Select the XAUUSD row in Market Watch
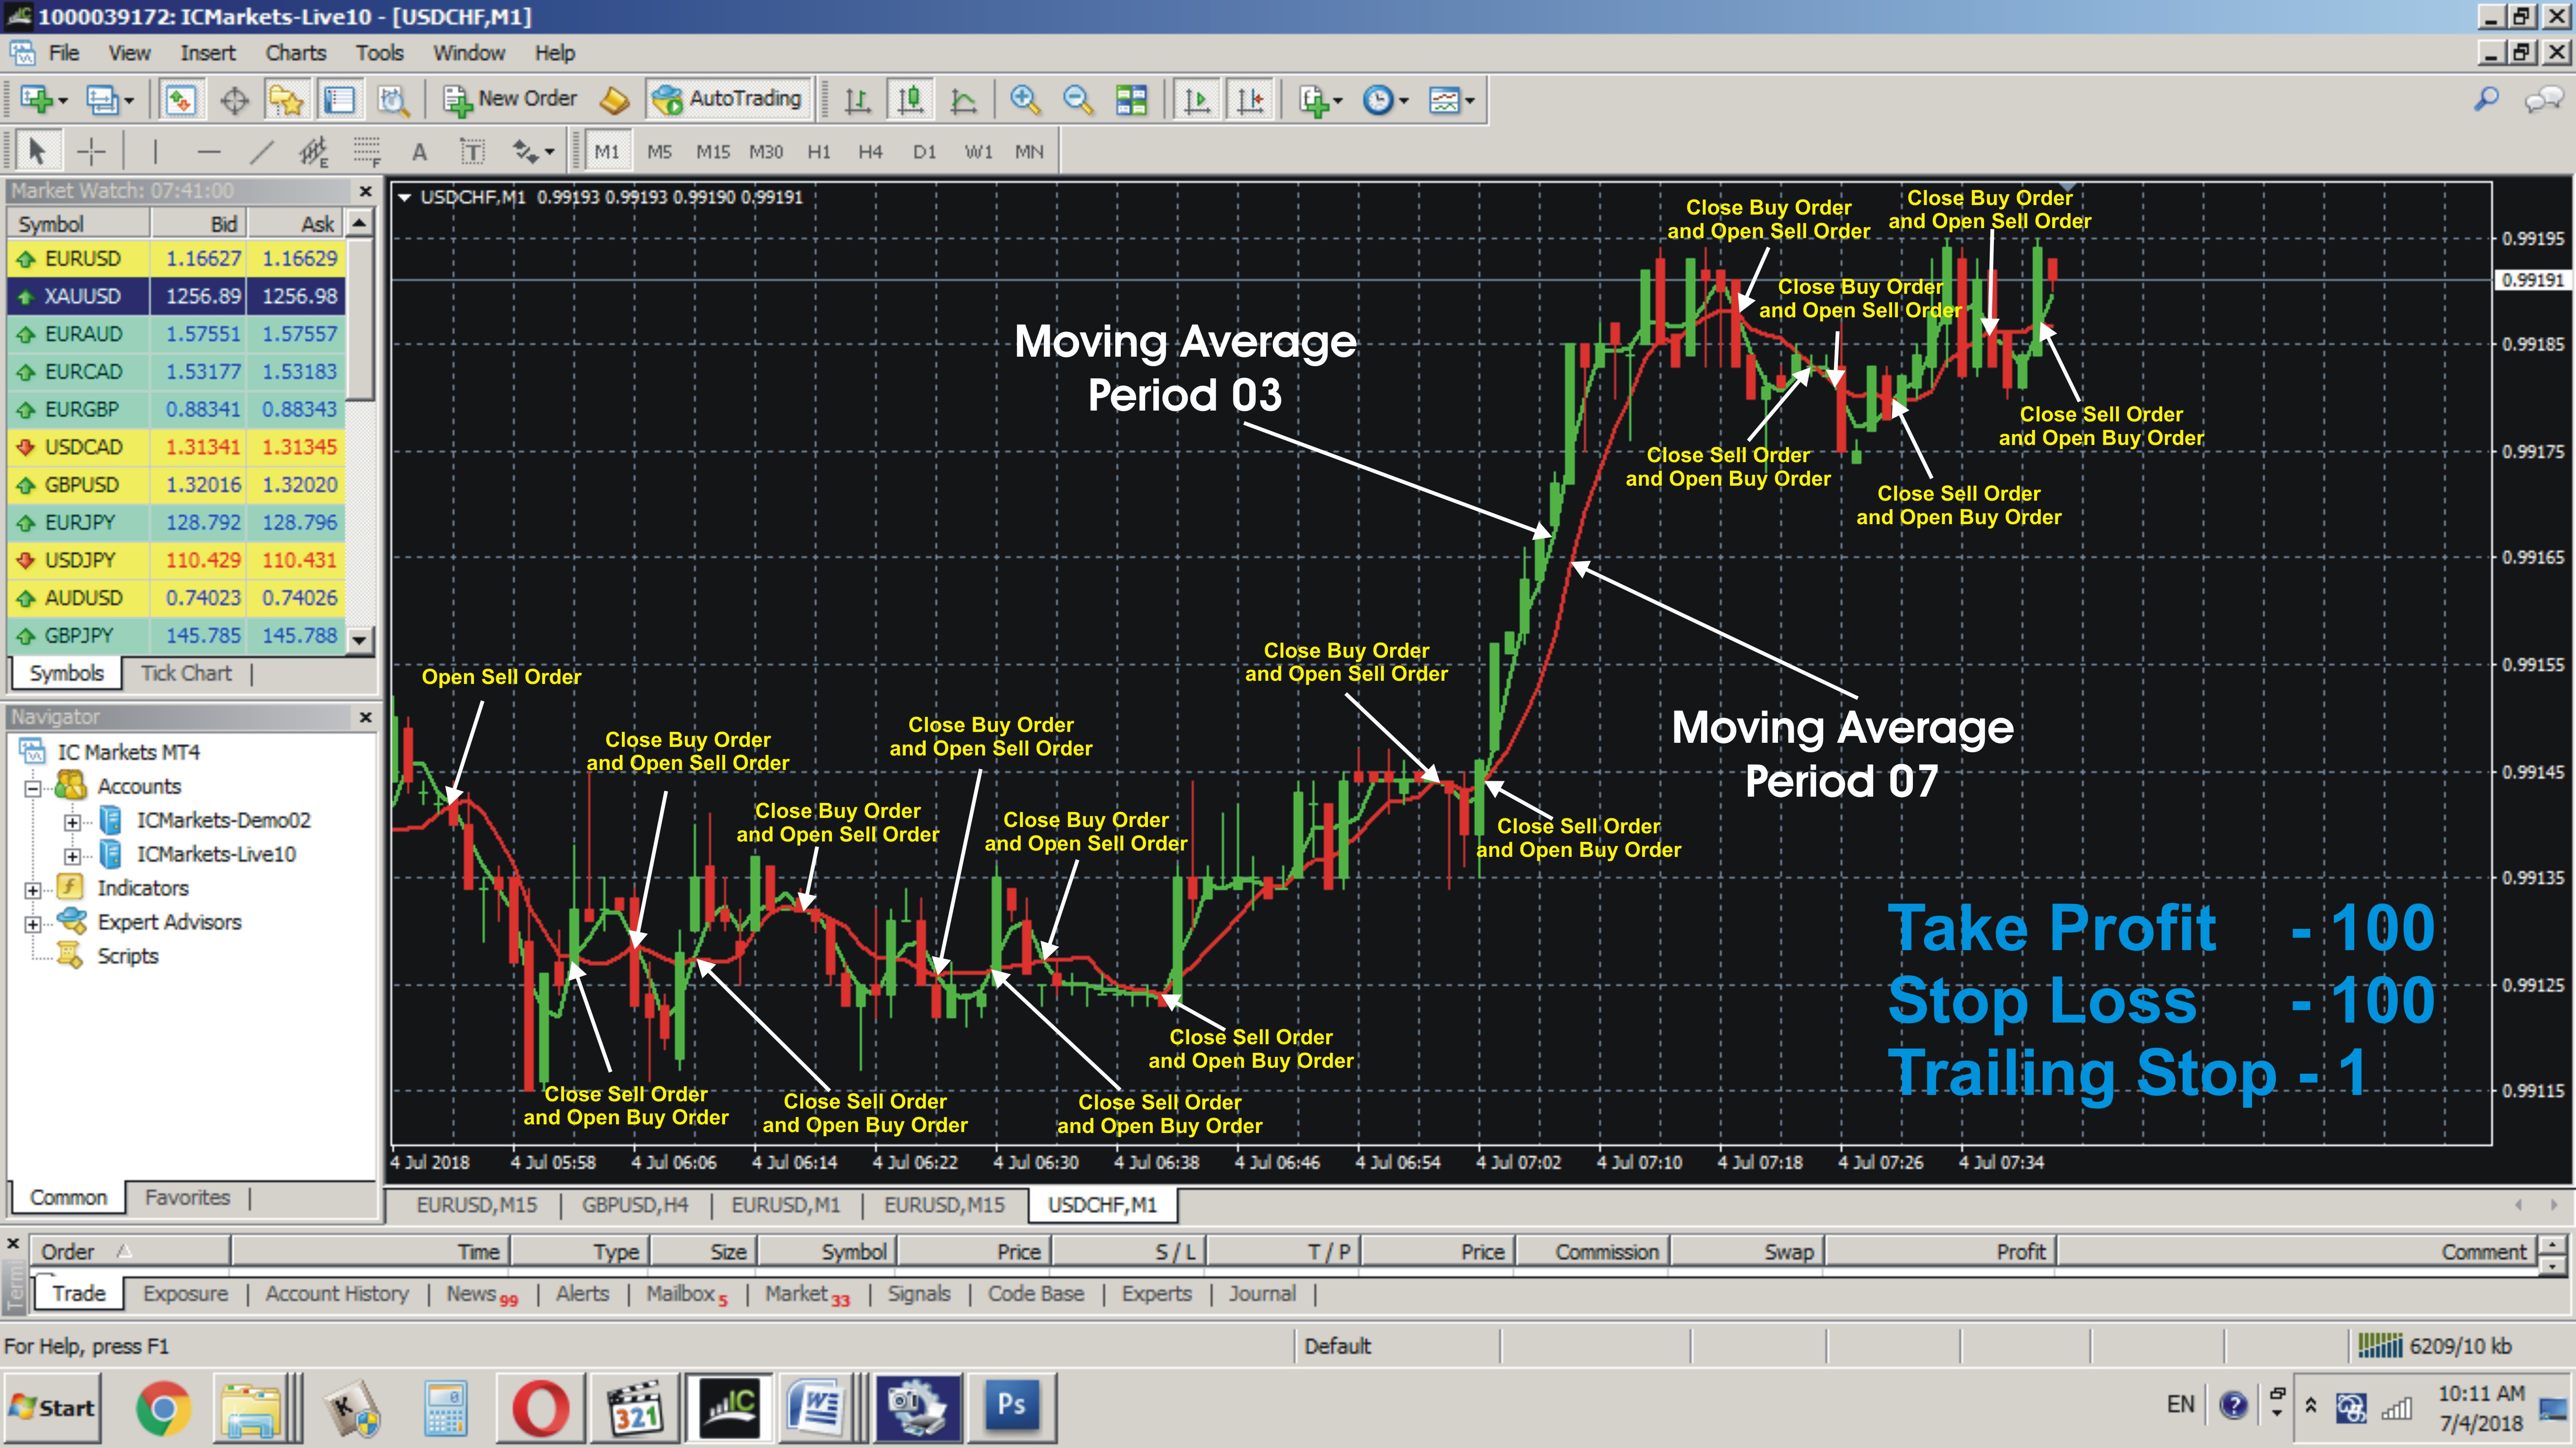 [177, 296]
